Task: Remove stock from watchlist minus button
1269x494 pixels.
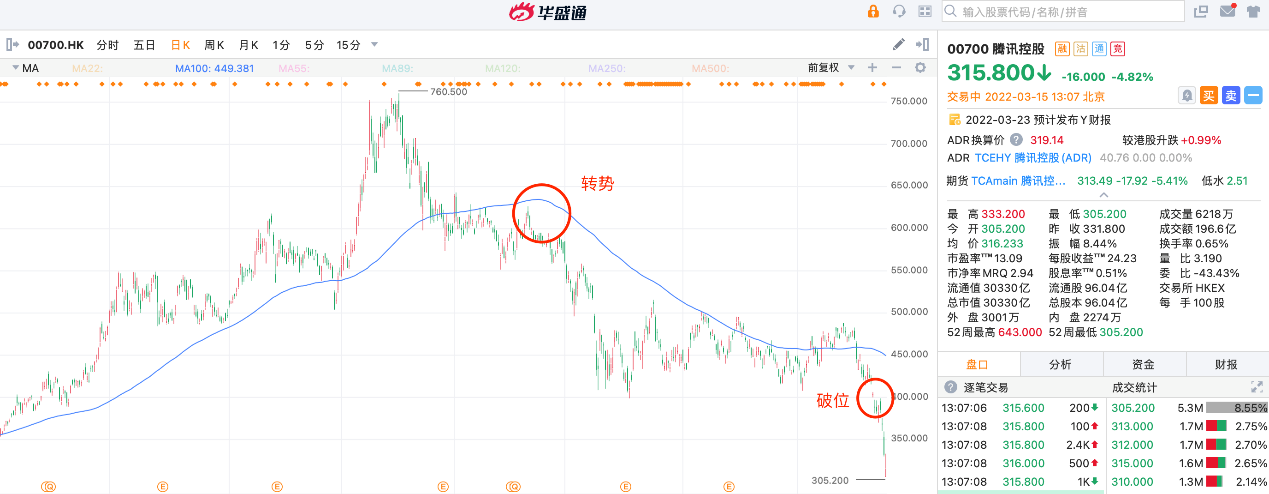Action: click(x=1253, y=95)
